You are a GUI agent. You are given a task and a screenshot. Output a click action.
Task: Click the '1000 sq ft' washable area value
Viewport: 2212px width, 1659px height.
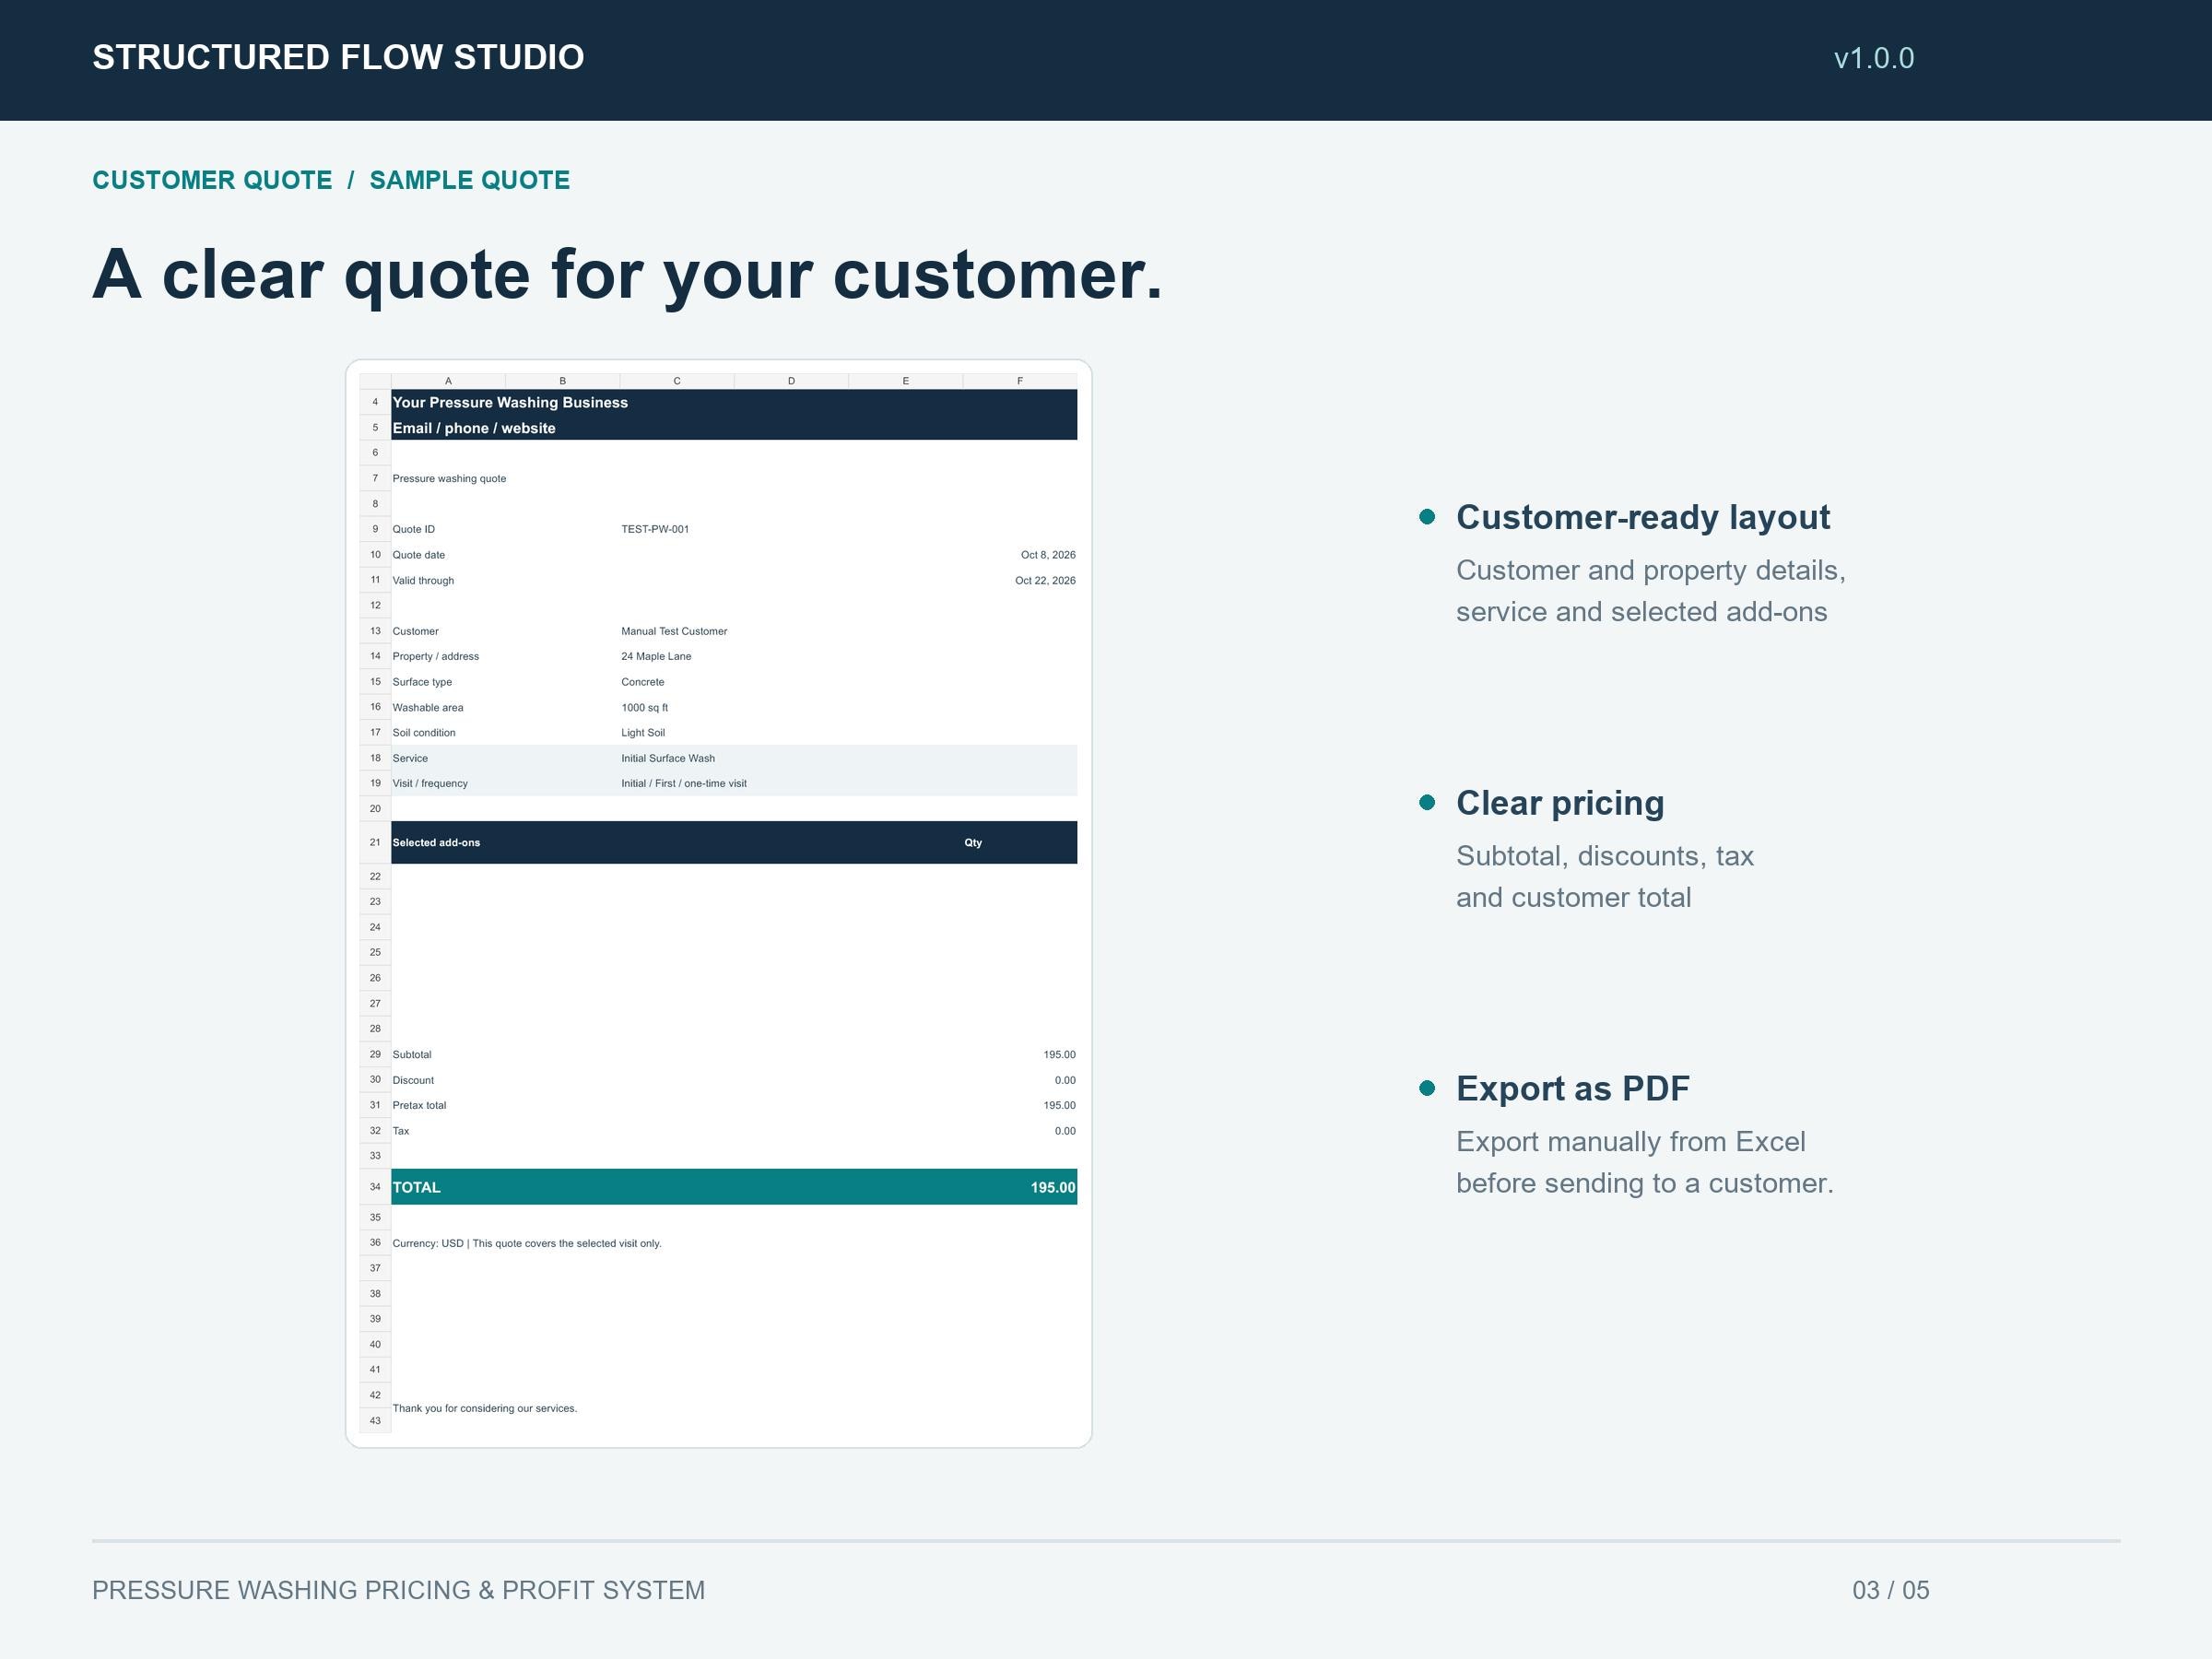tap(644, 707)
